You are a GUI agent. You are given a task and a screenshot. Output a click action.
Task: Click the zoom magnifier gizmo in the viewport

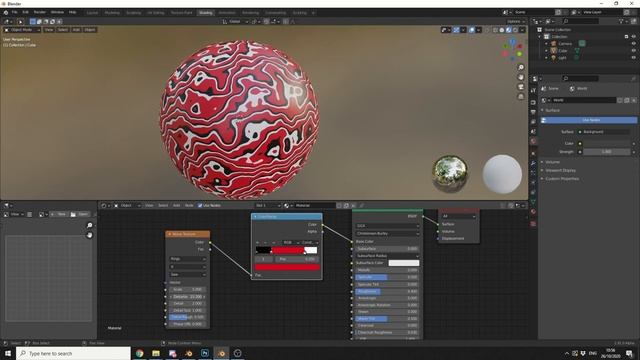pyautogui.click(x=521, y=67)
